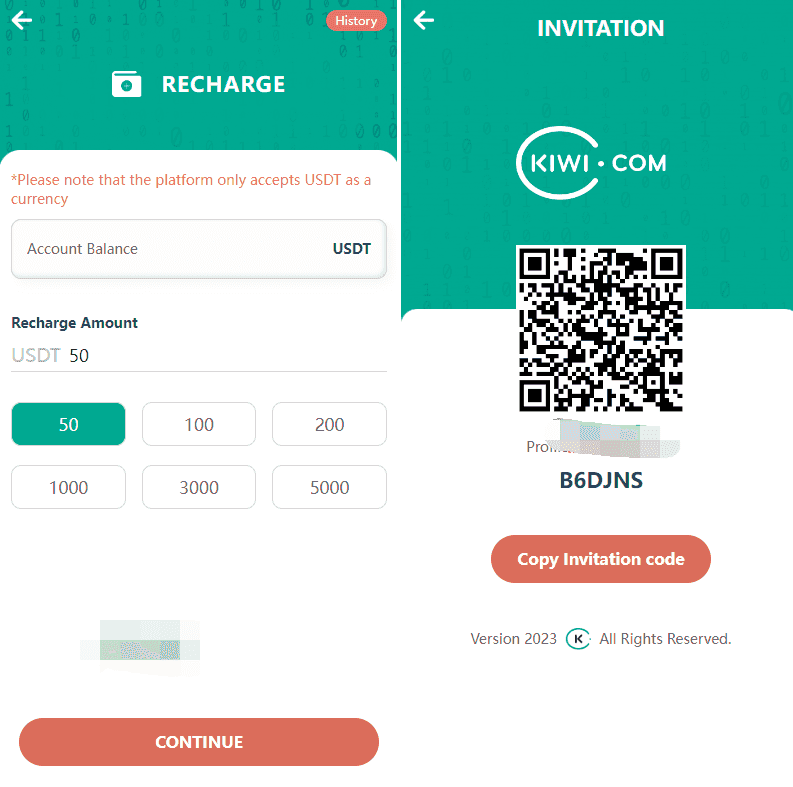Screen dimensions: 793x787
Task: Select the 200 USDT amount
Action: 329,424
